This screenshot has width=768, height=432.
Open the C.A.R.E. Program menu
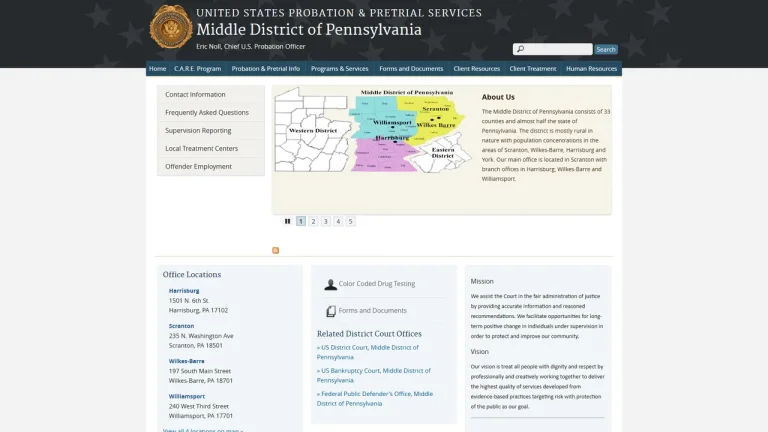tap(197, 69)
